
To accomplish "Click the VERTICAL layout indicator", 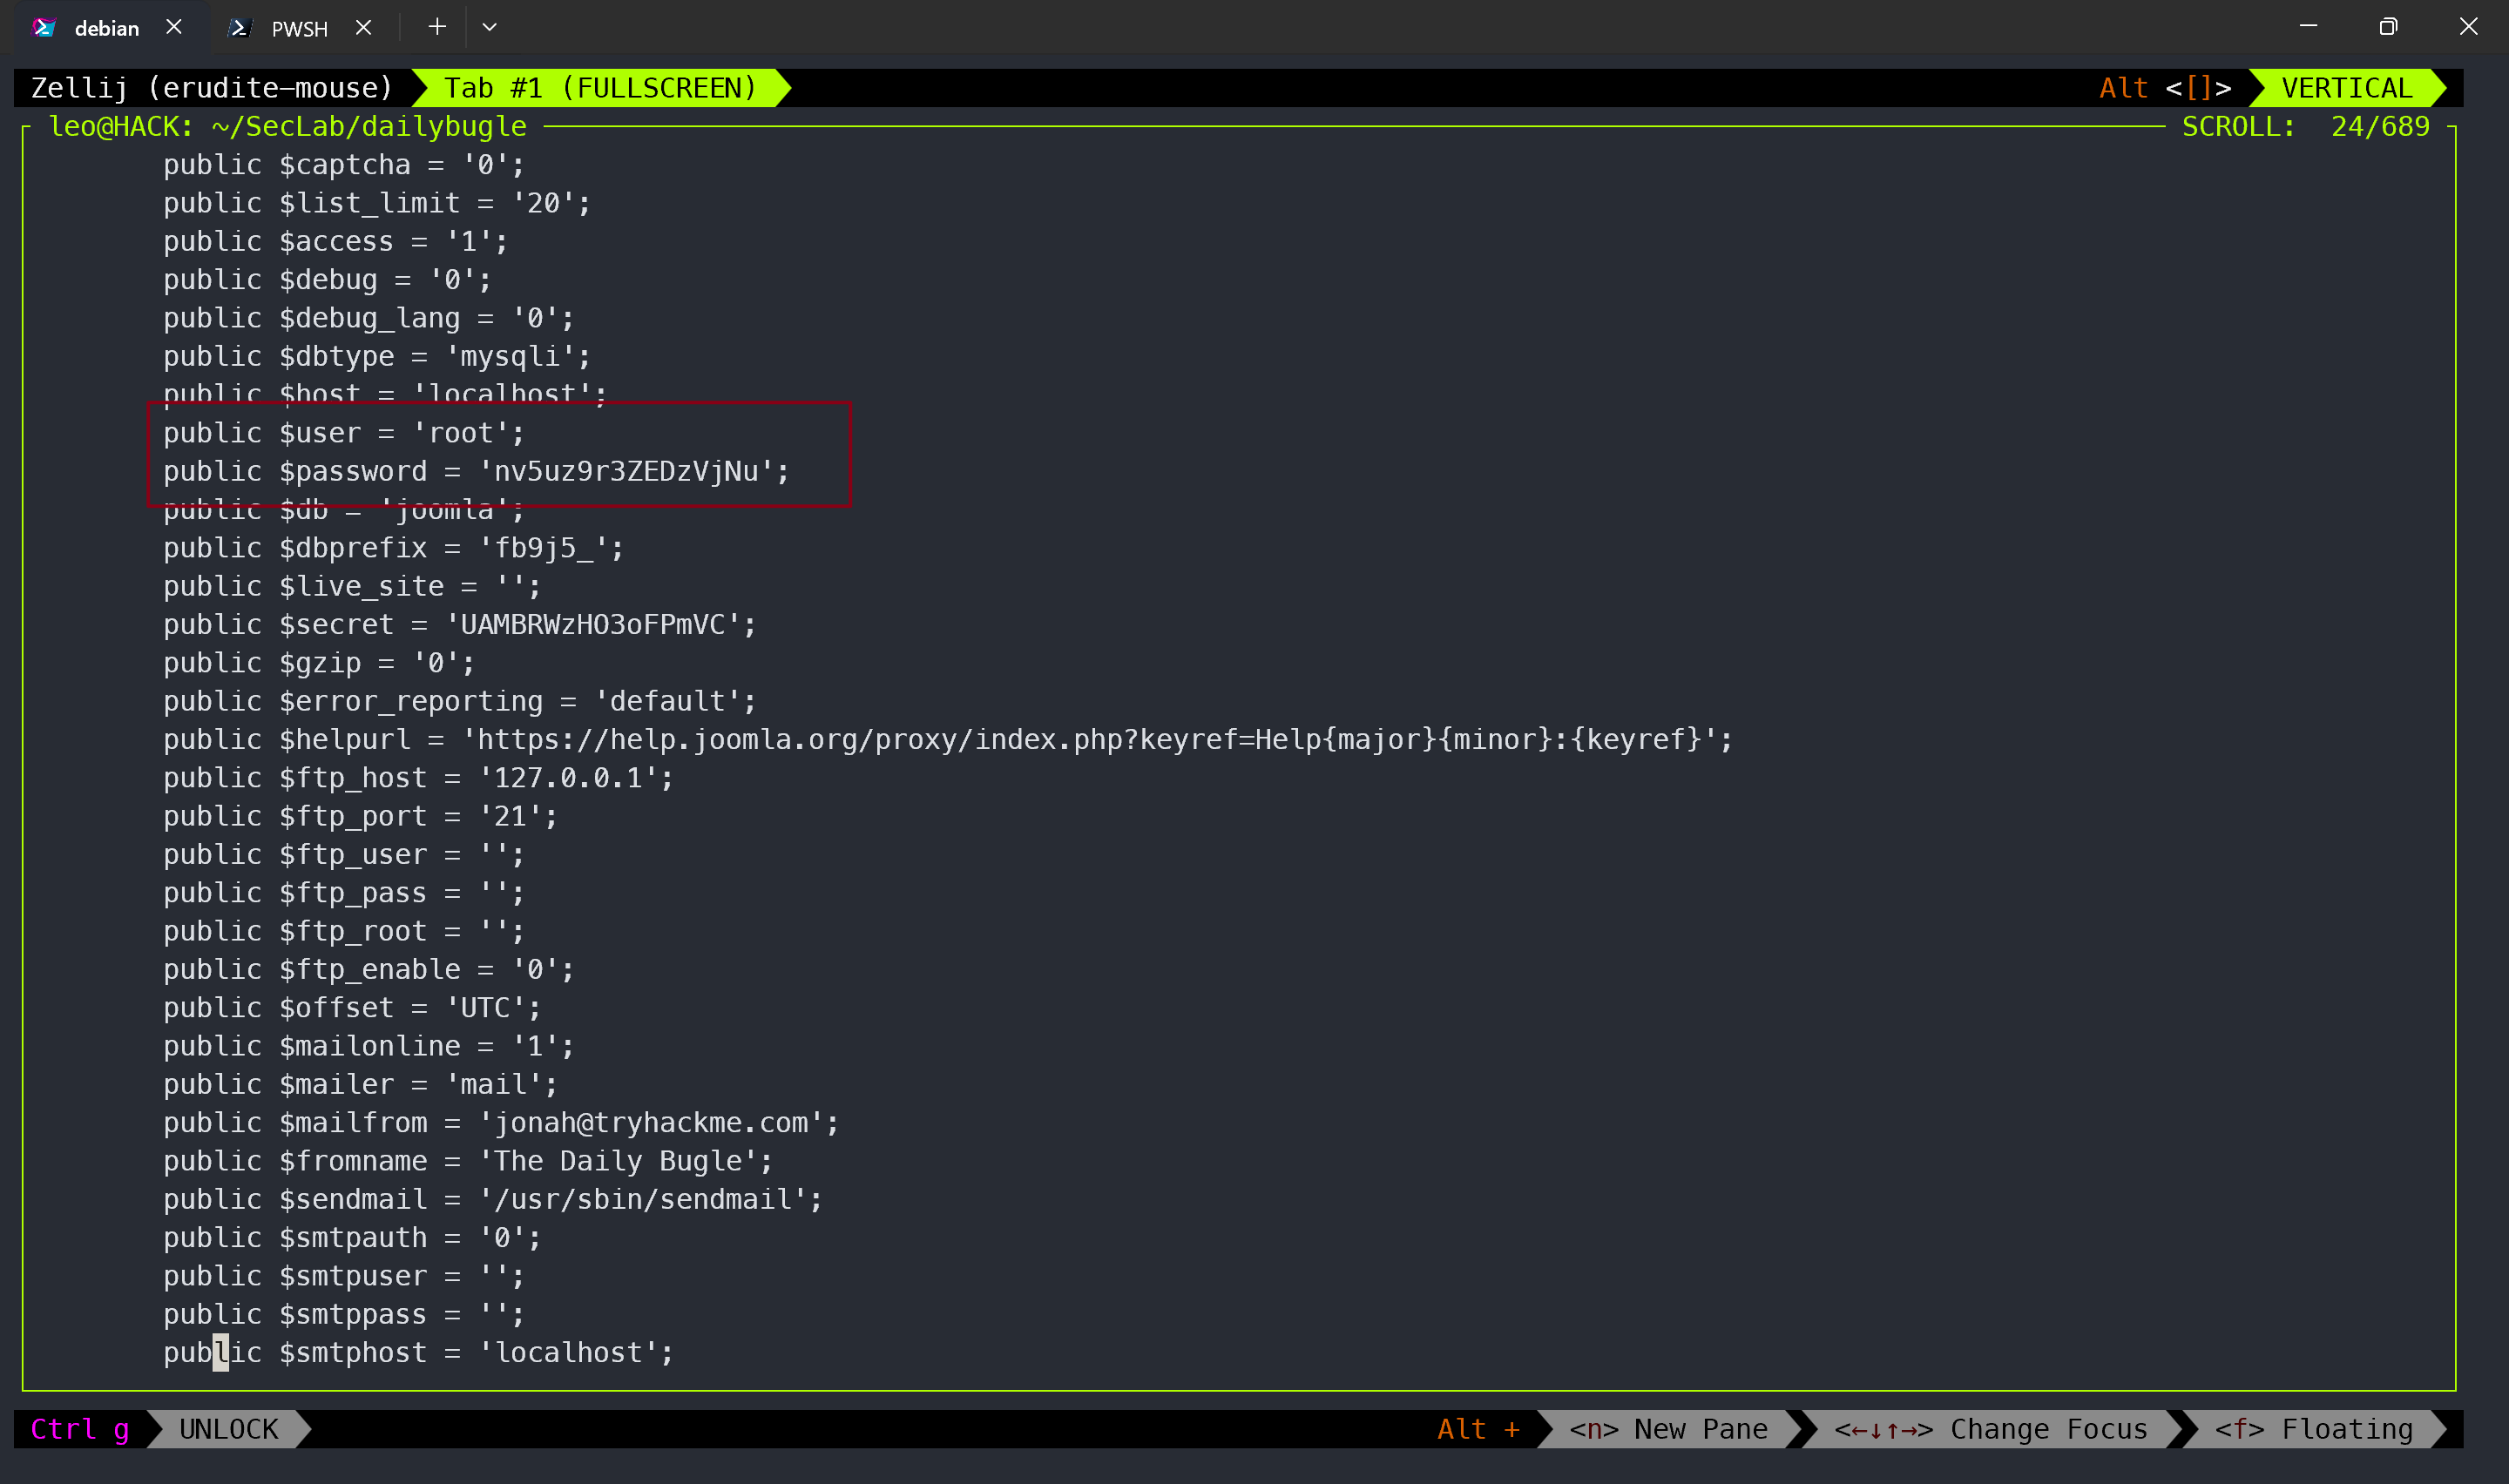I will [x=2347, y=88].
